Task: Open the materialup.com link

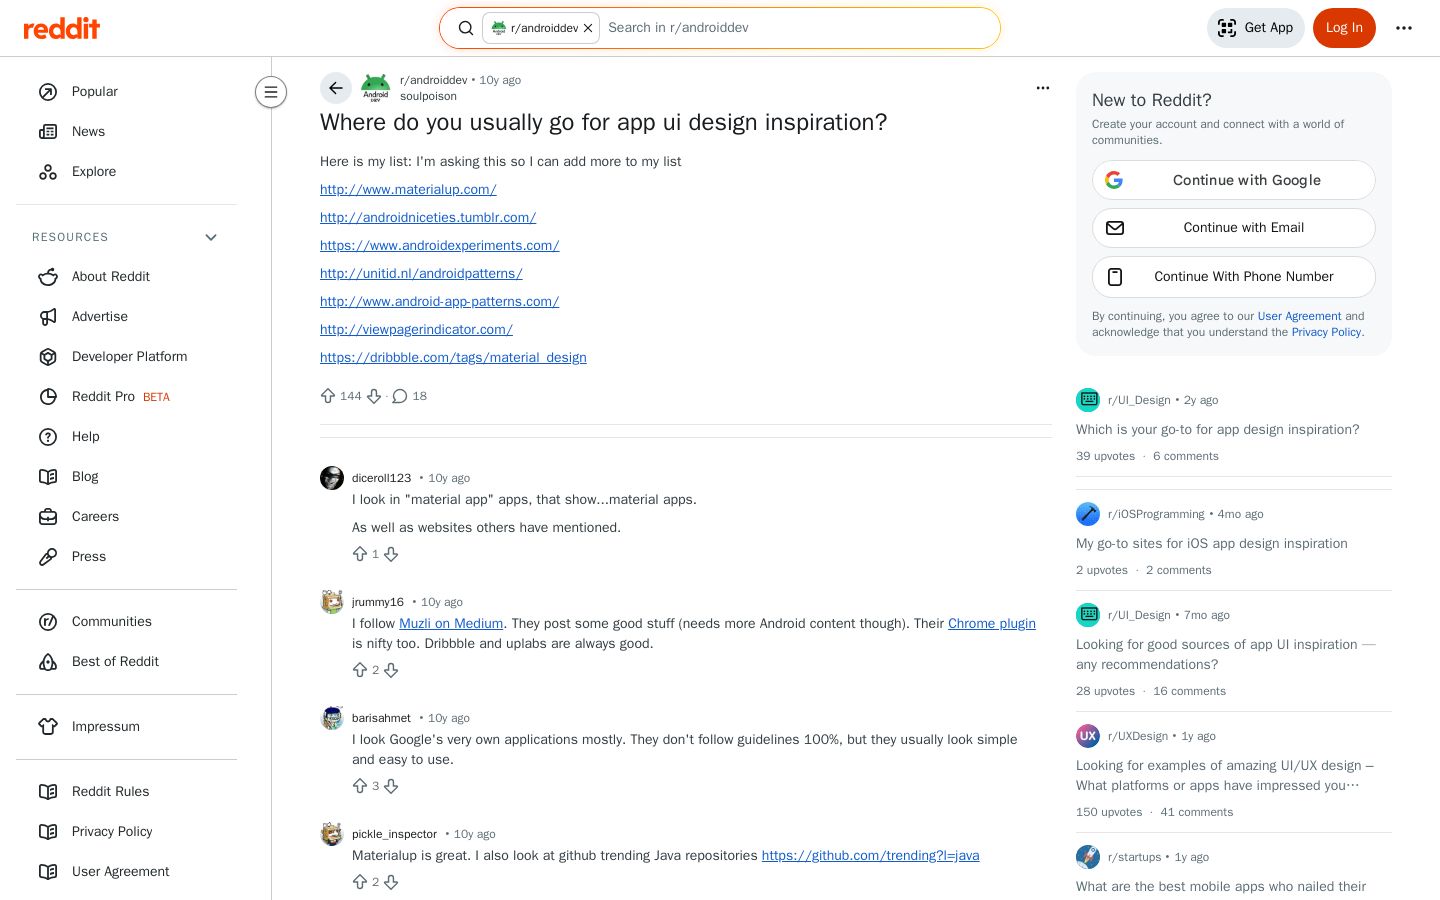Action: click(x=408, y=189)
